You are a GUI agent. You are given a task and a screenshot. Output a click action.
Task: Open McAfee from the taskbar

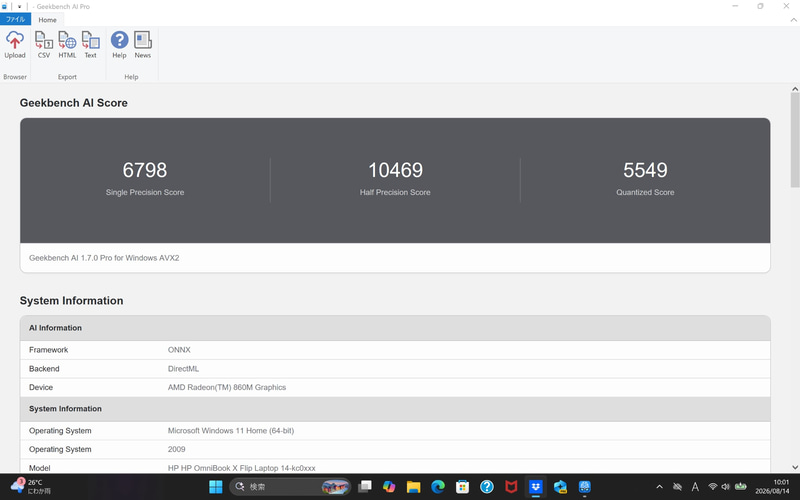(x=511, y=487)
